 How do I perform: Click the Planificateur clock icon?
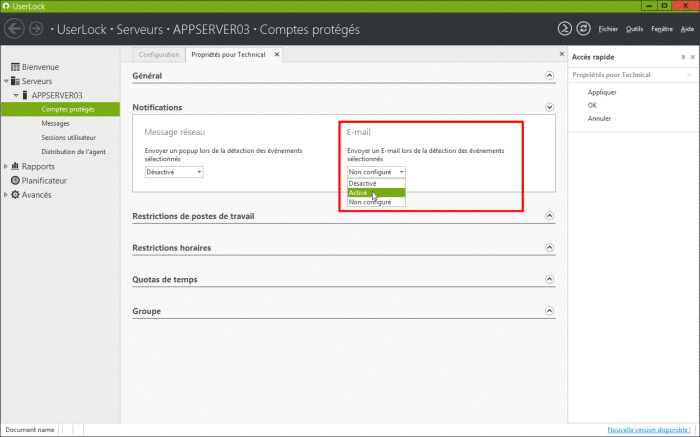pyautogui.click(x=15, y=180)
